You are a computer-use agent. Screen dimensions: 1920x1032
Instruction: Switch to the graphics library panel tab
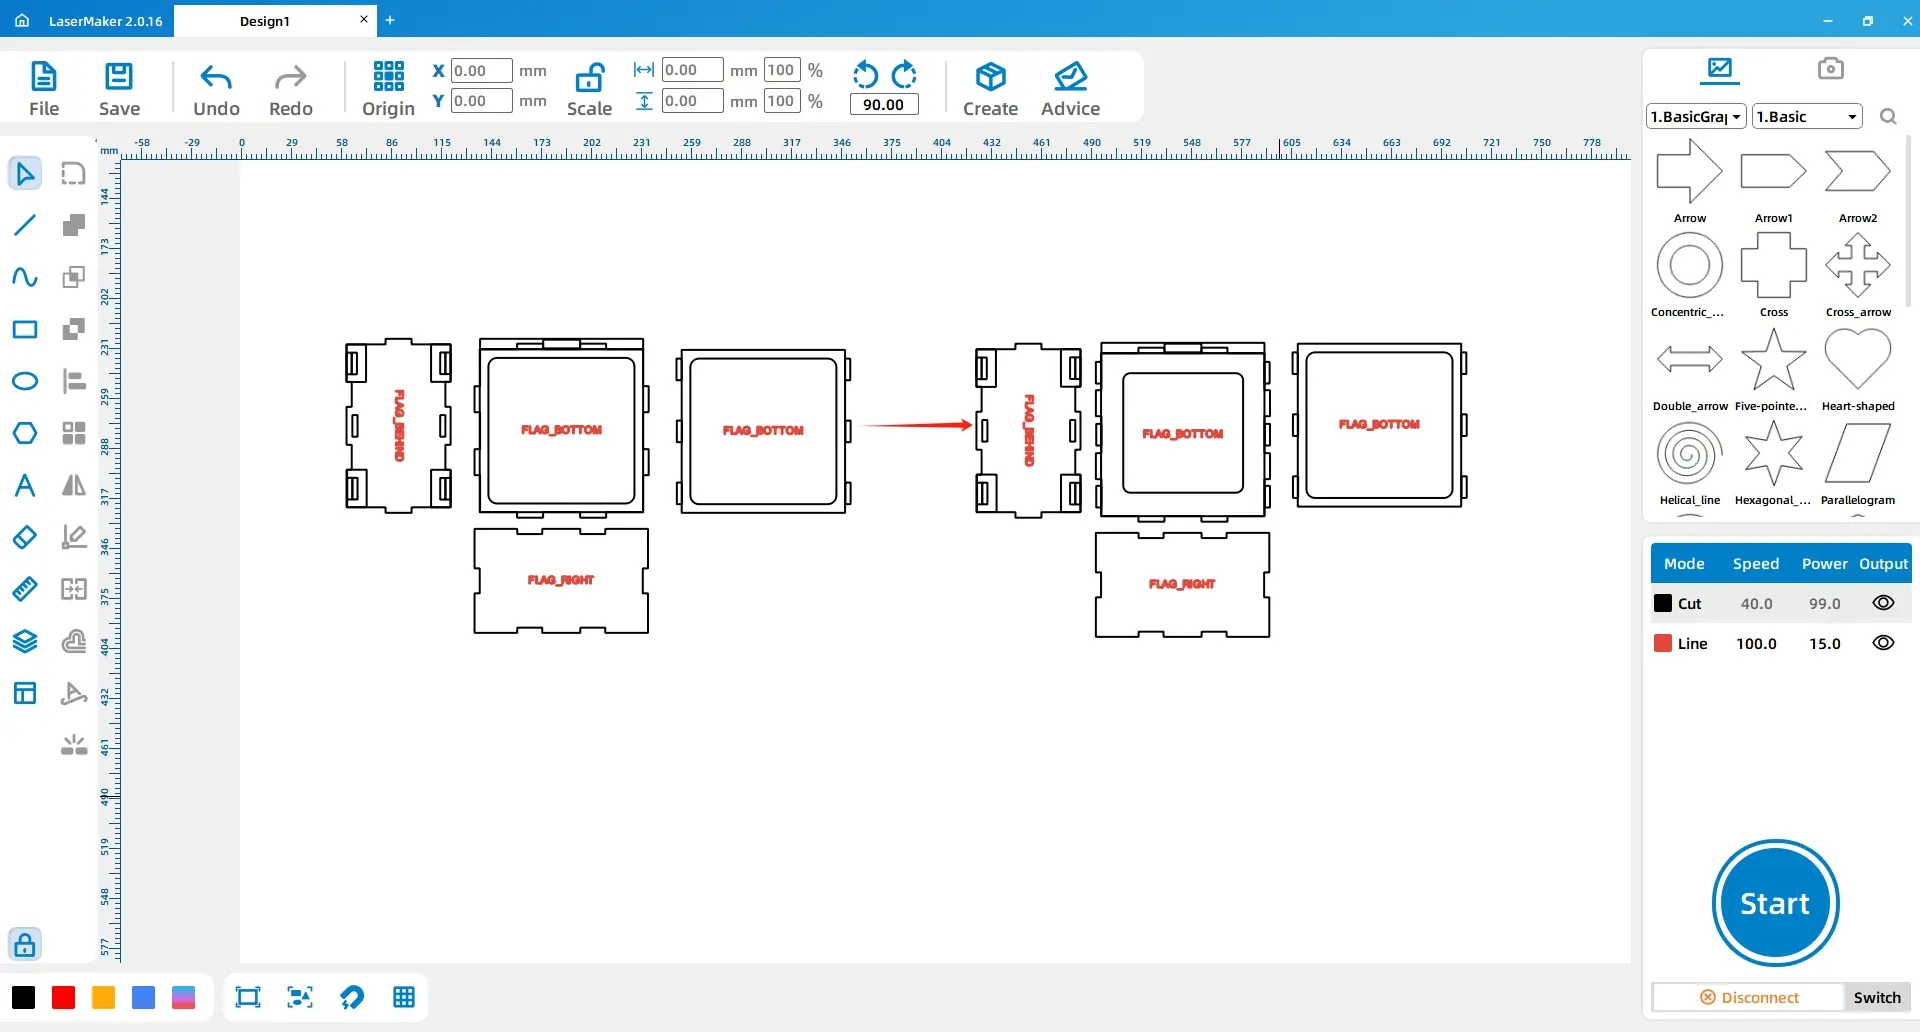click(1720, 69)
